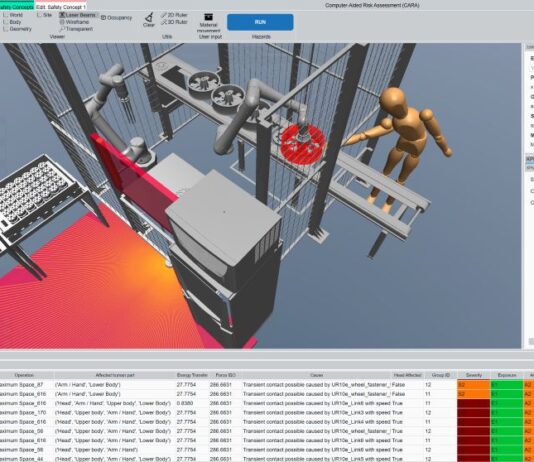Click cause cell mentioning UR10e_Link3
This screenshot has width=534, height=462.
[316, 413]
